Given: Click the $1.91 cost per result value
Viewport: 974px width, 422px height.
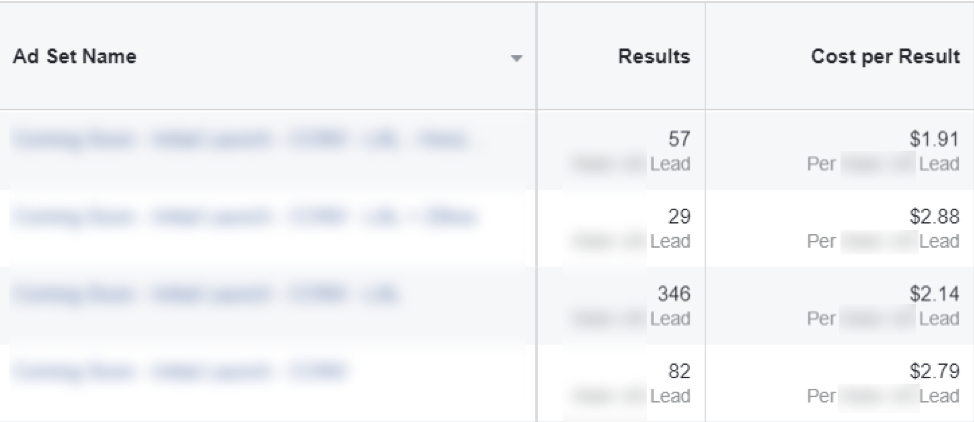Looking at the screenshot, I should click(x=934, y=139).
